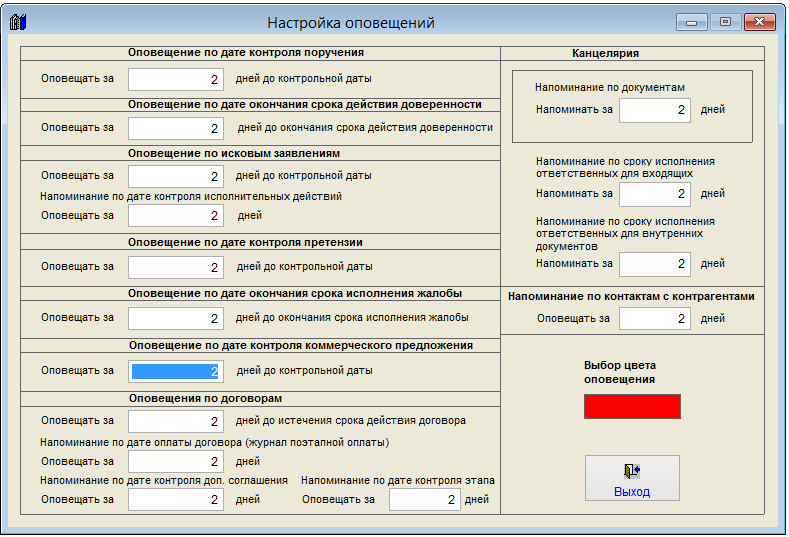
Task: Click header Оповещение по дате контроля претензии
Action: [x=245, y=242]
